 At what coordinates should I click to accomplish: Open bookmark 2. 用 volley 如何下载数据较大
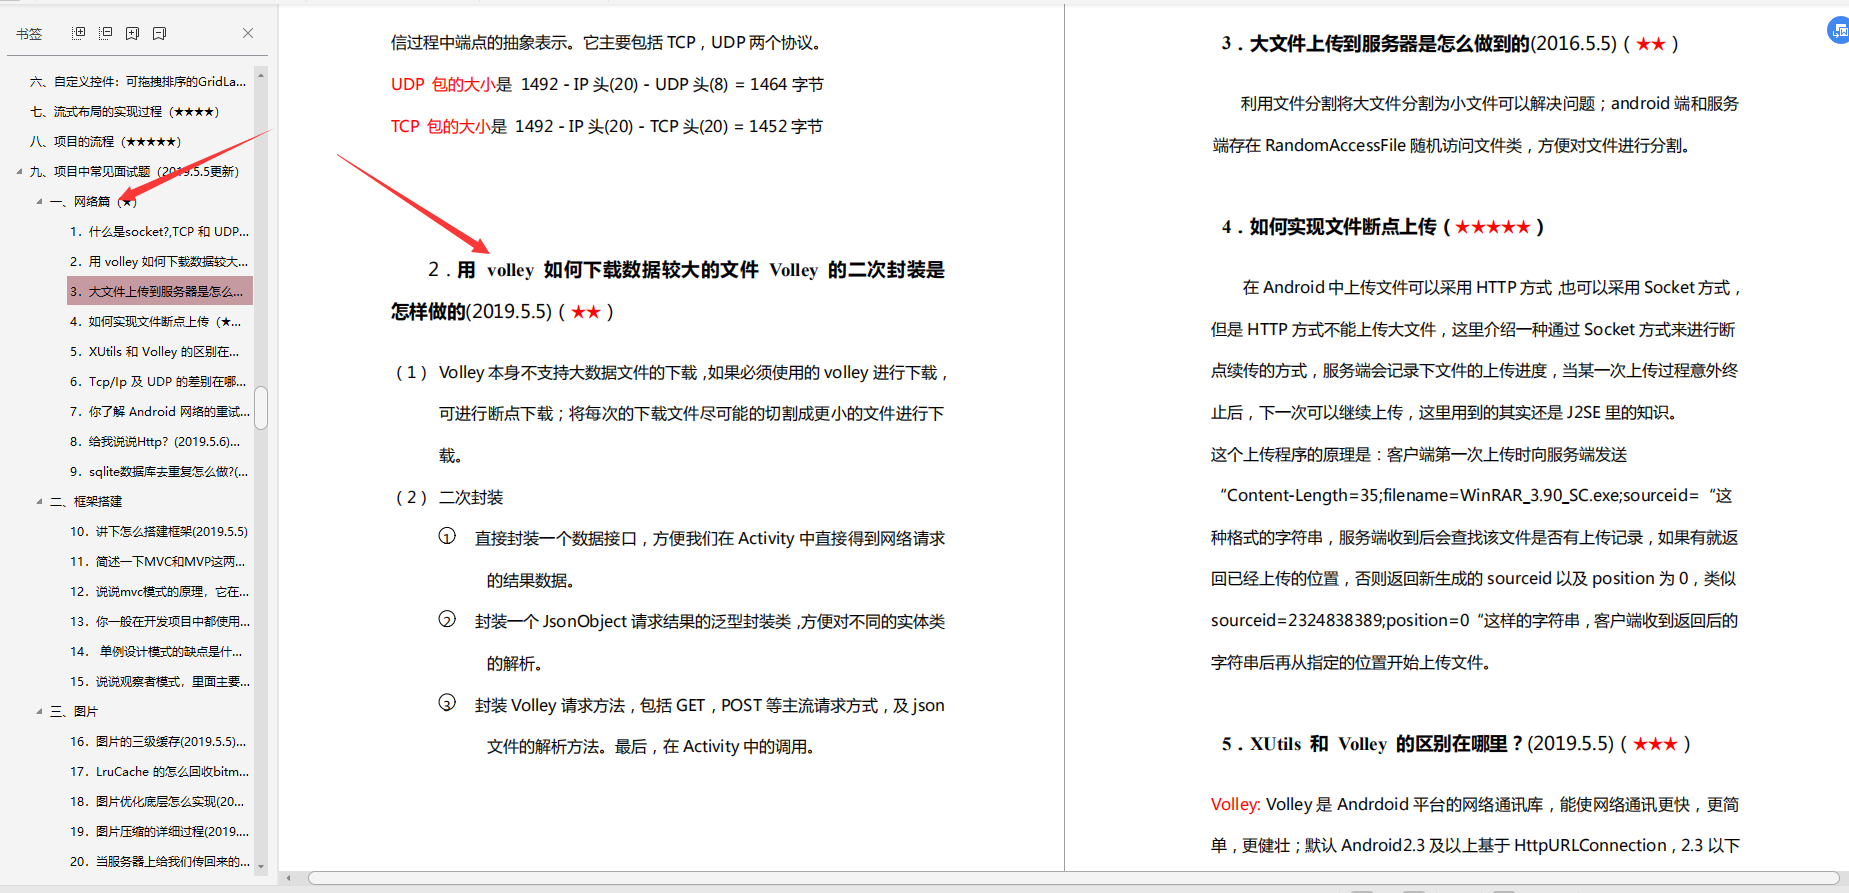tap(159, 261)
